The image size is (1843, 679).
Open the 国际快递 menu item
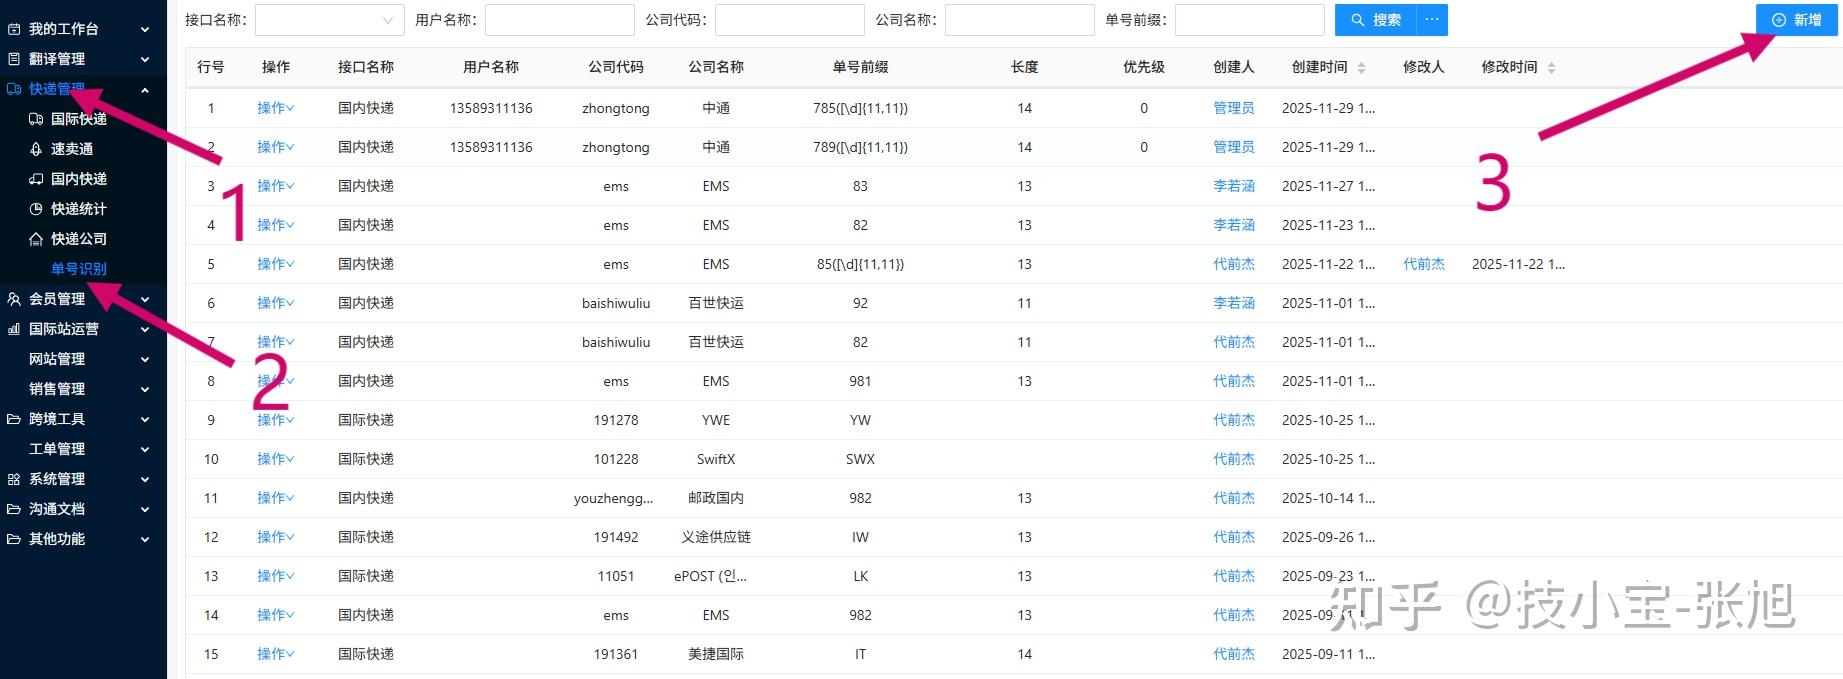click(79, 119)
